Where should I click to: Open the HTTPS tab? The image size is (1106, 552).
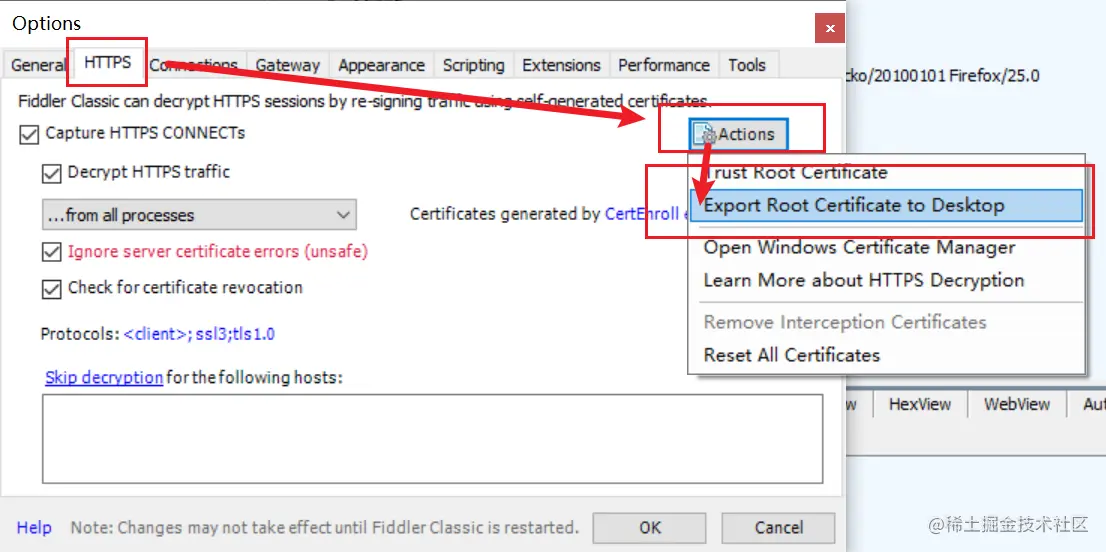[107, 62]
